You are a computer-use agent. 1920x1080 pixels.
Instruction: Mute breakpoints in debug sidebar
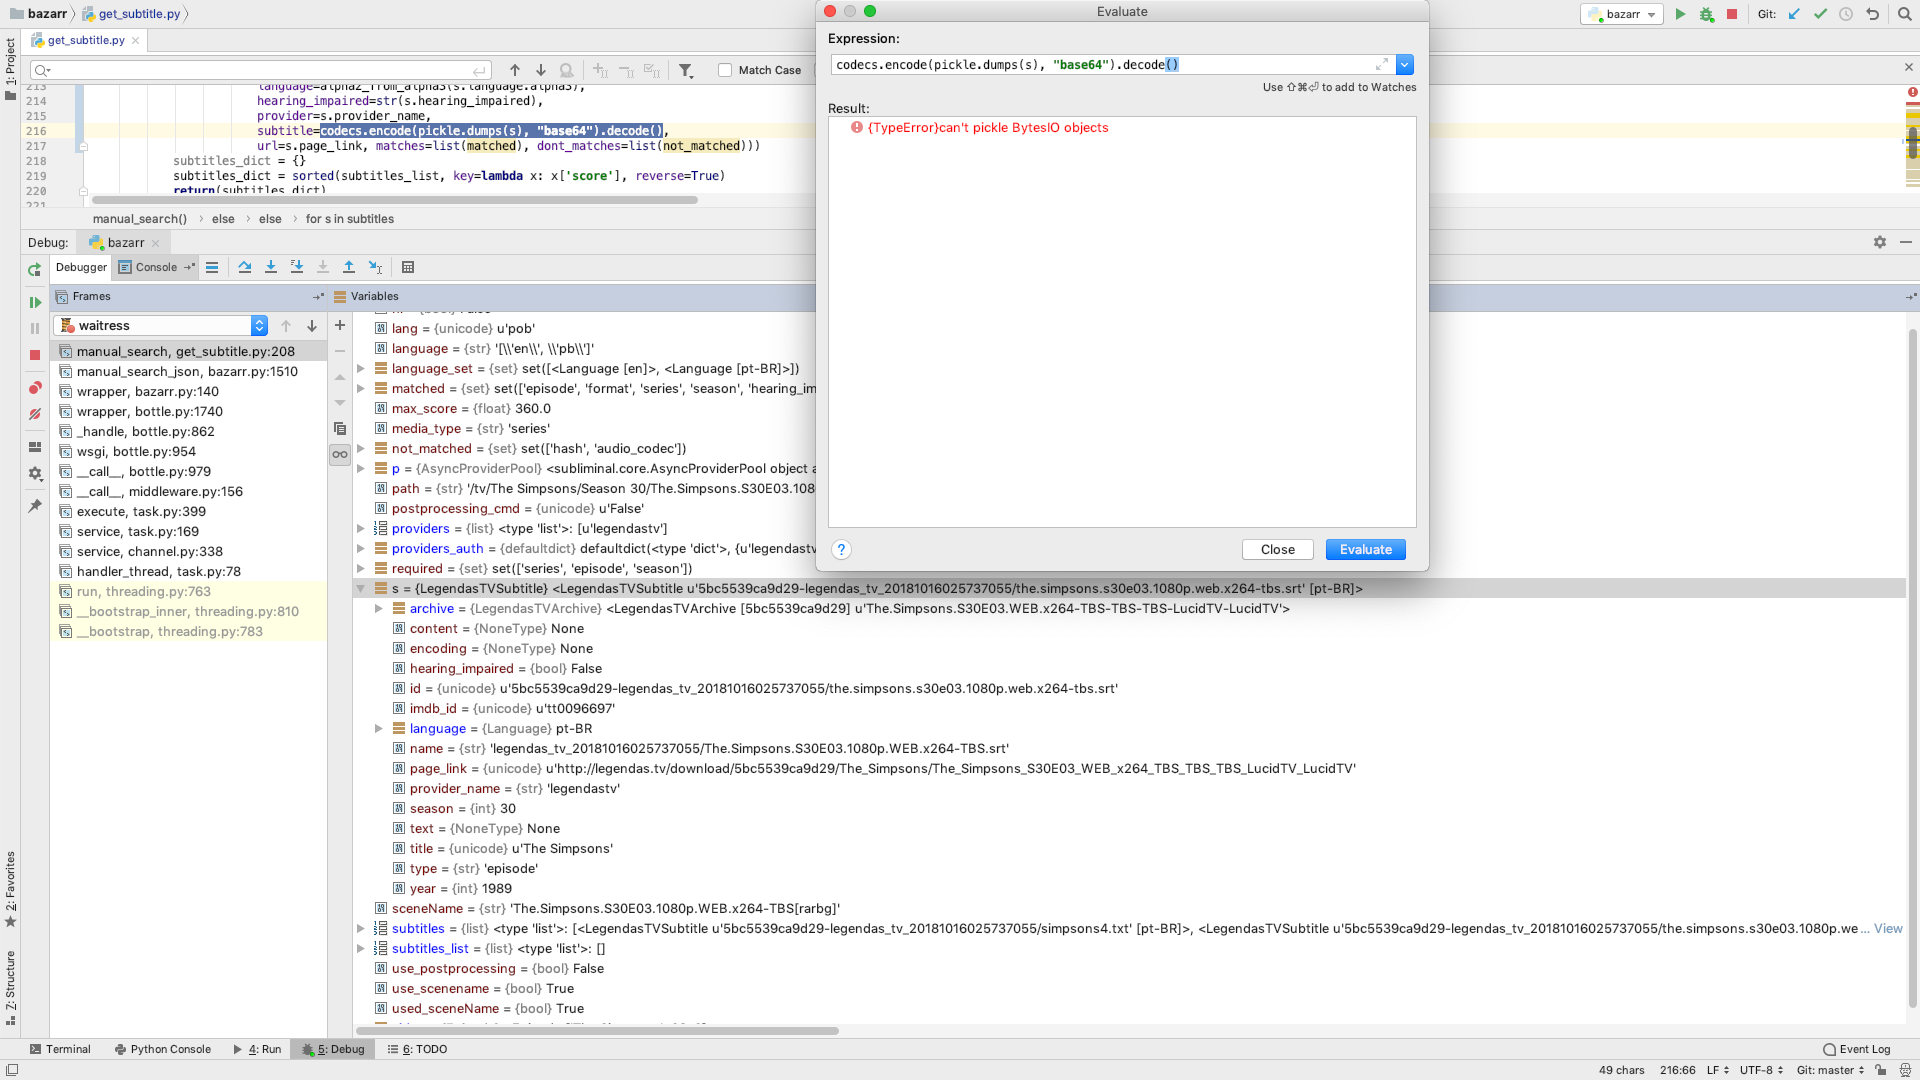35,414
